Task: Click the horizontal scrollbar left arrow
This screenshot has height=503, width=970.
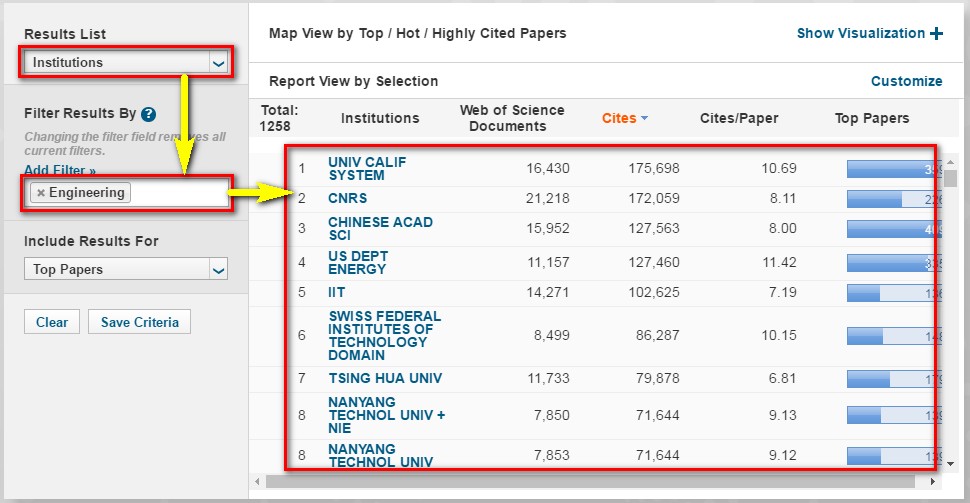Action: (x=258, y=481)
